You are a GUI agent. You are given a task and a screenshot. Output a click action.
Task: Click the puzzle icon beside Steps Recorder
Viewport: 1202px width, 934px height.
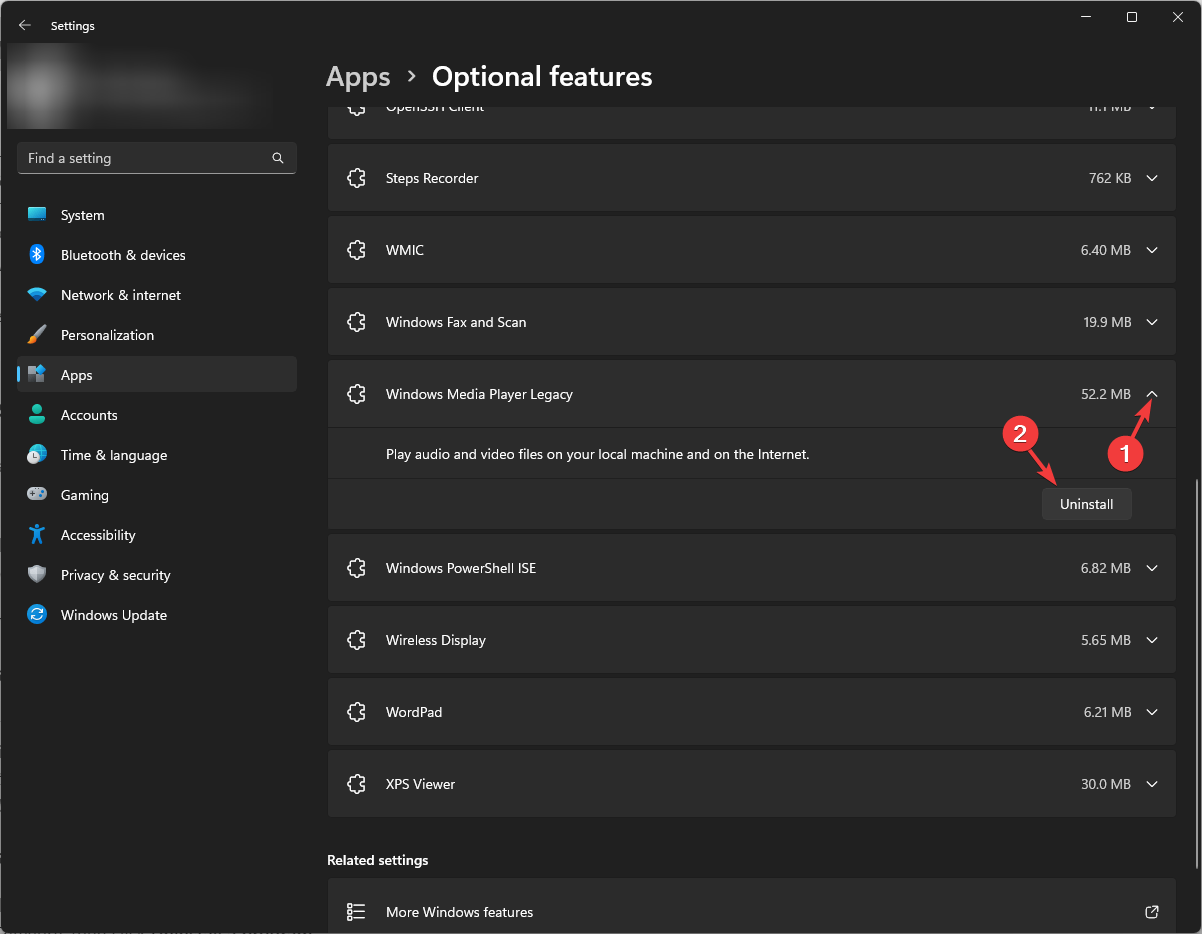coord(356,178)
